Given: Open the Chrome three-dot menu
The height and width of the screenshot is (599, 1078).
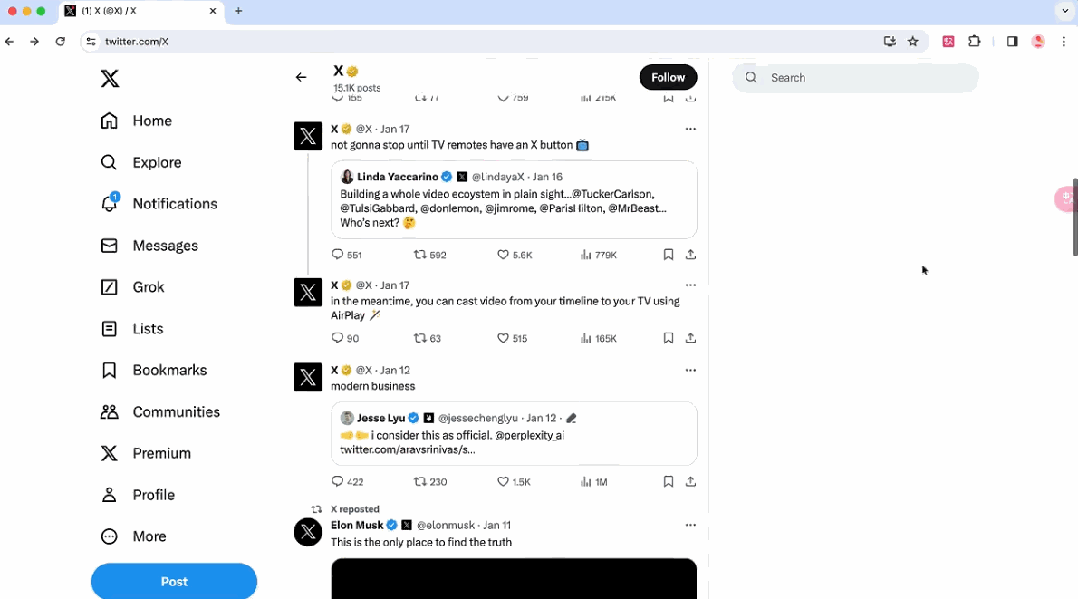Looking at the screenshot, I should click(x=1064, y=41).
